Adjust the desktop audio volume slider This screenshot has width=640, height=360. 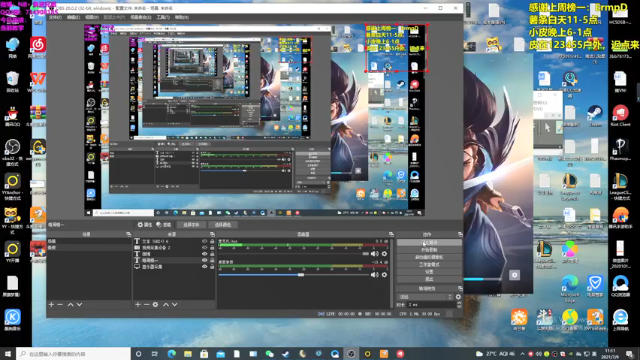point(294,275)
